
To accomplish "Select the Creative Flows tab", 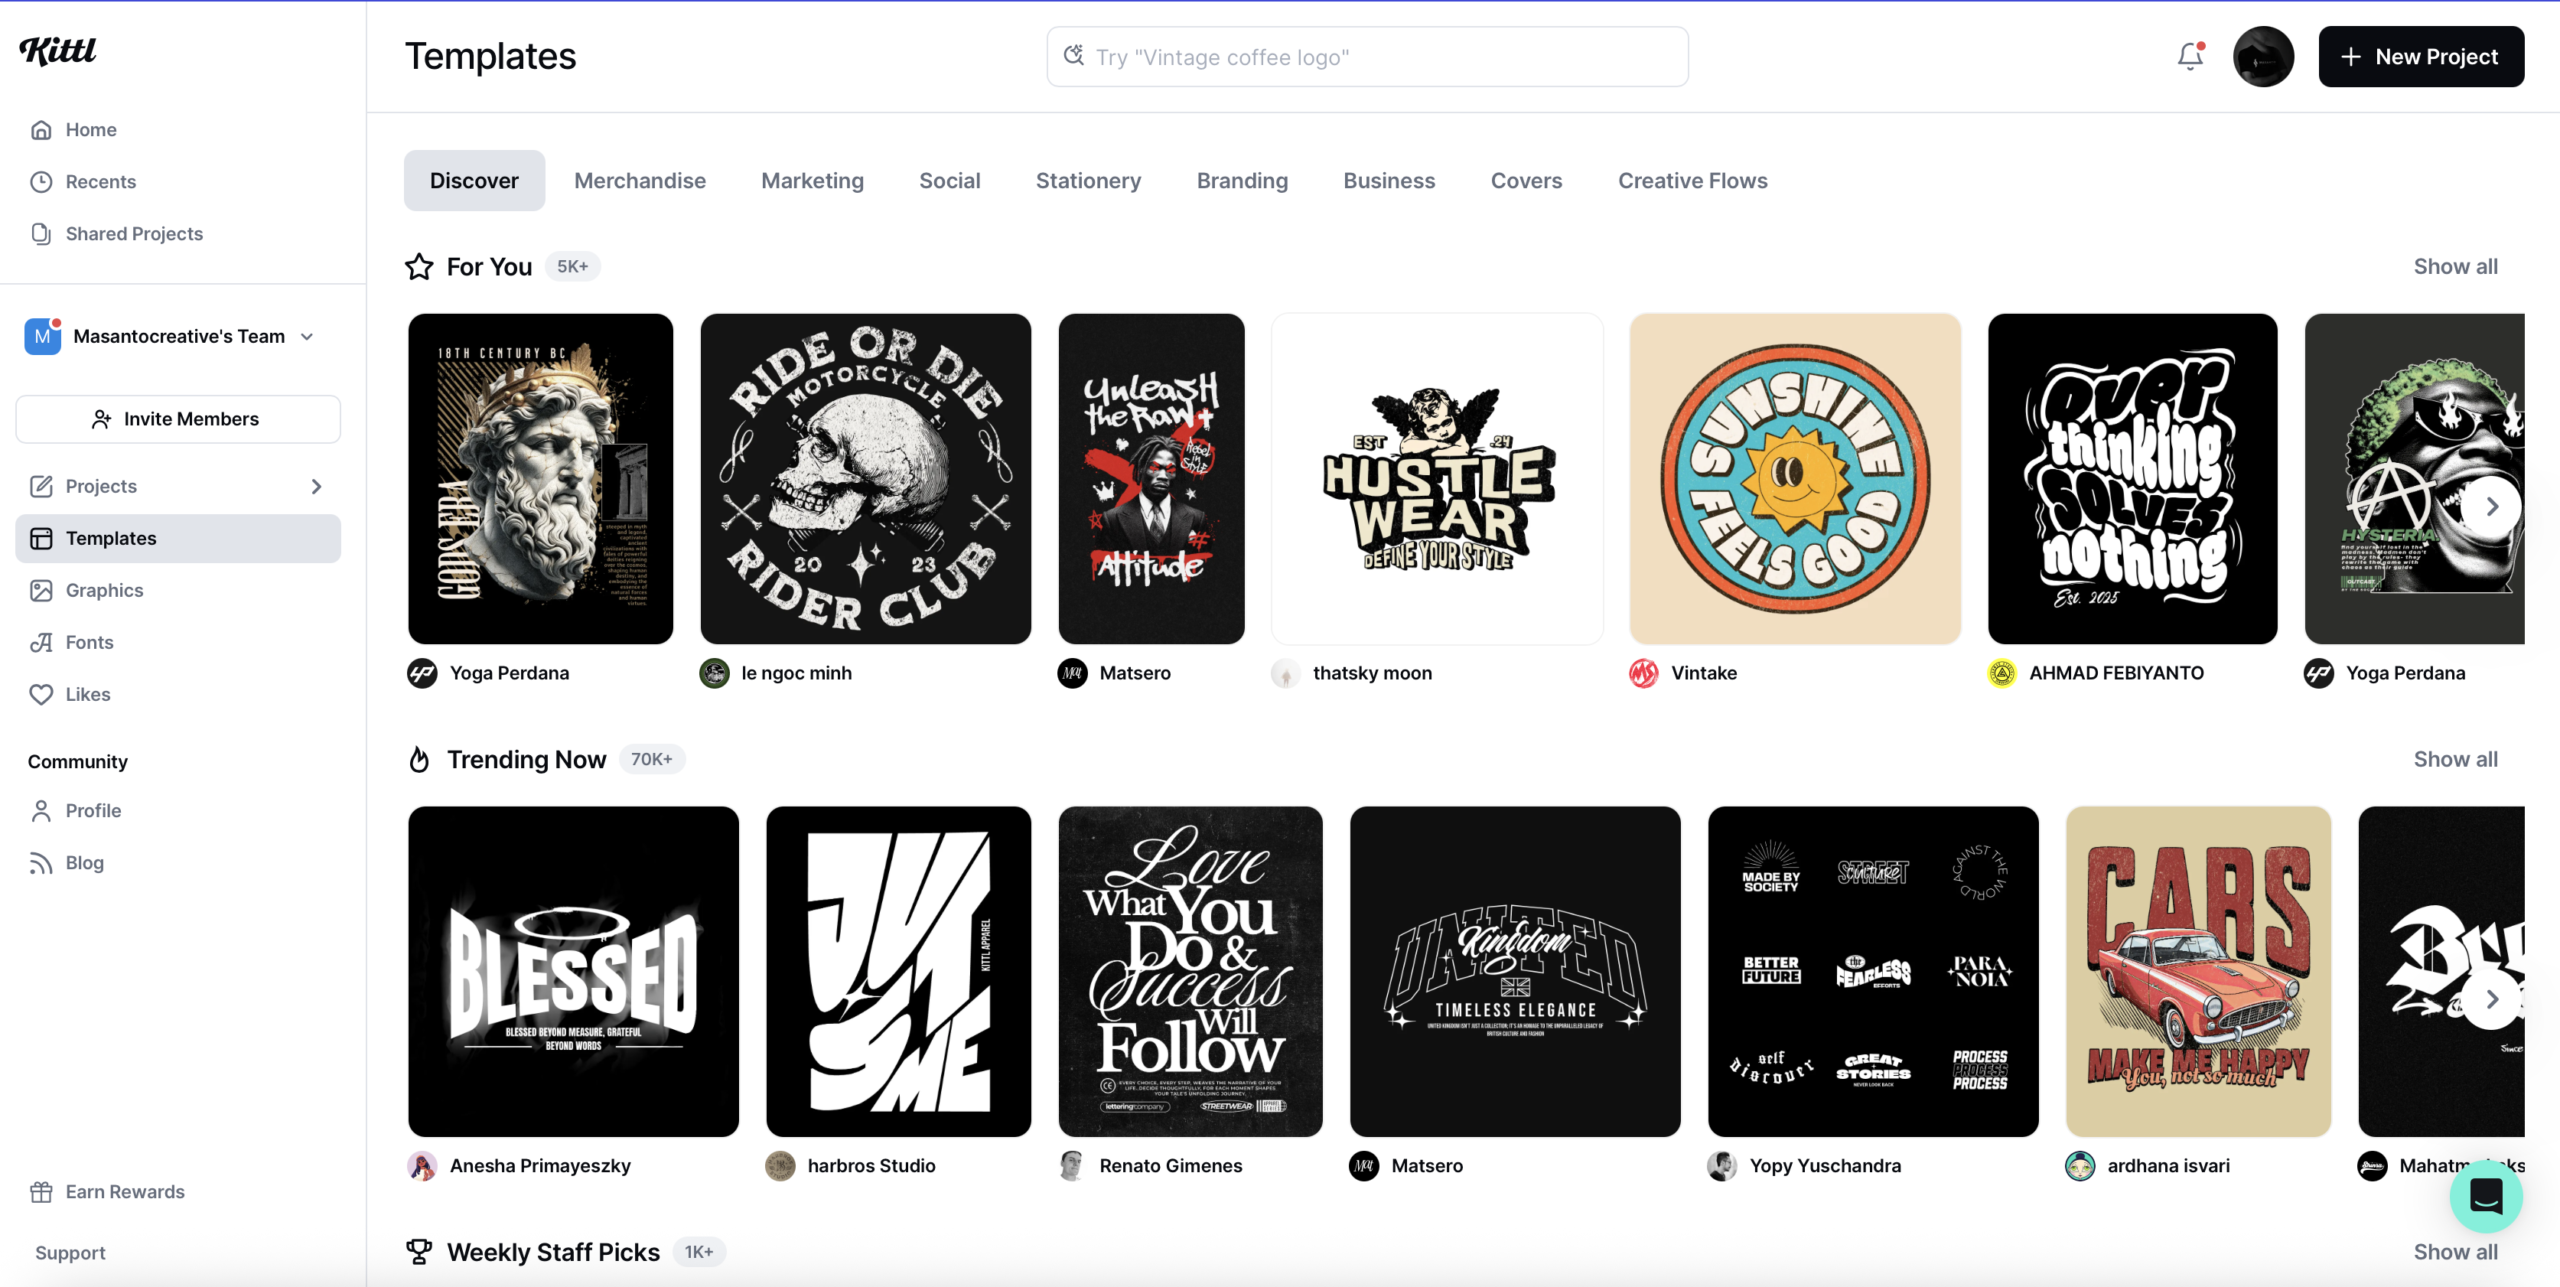I will (1692, 180).
